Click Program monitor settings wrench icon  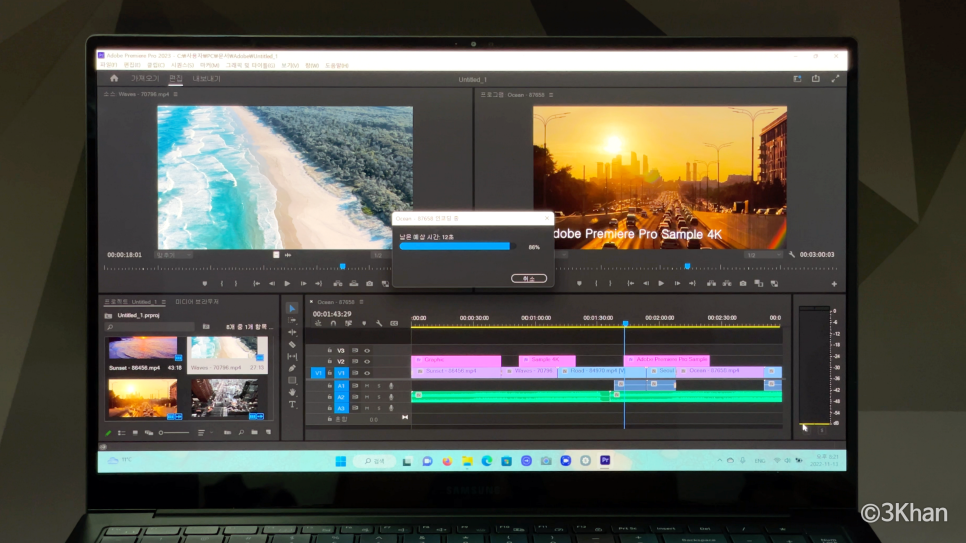coord(792,255)
